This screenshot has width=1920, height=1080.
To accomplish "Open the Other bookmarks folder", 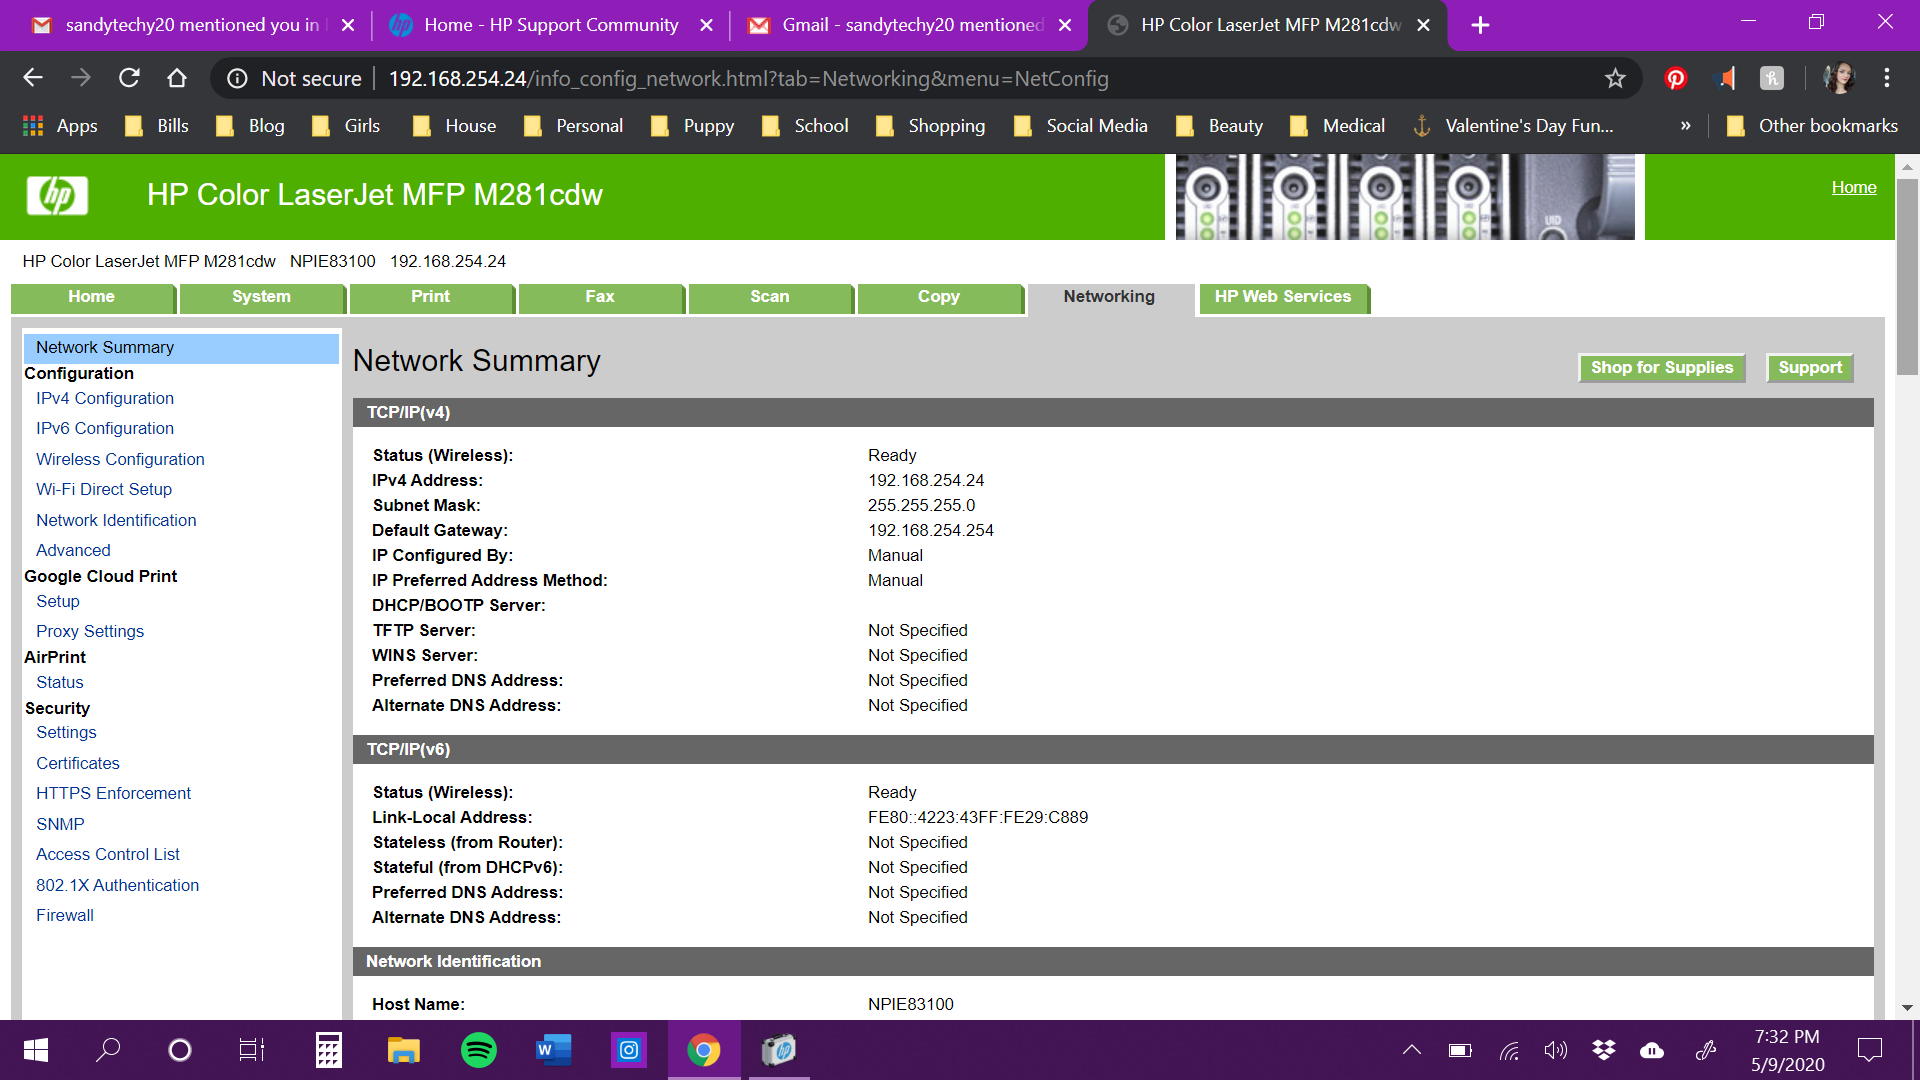I will pos(1812,125).
